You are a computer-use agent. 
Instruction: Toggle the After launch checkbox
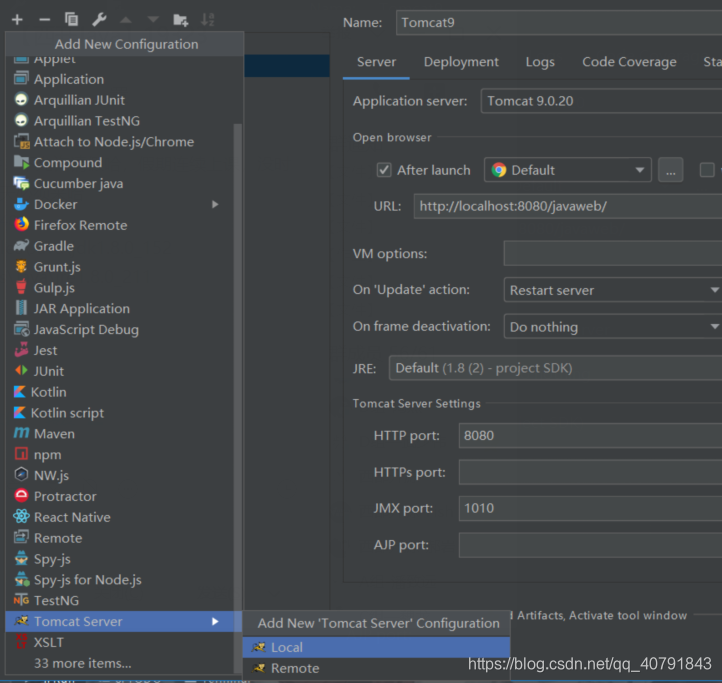coord(384,170)
